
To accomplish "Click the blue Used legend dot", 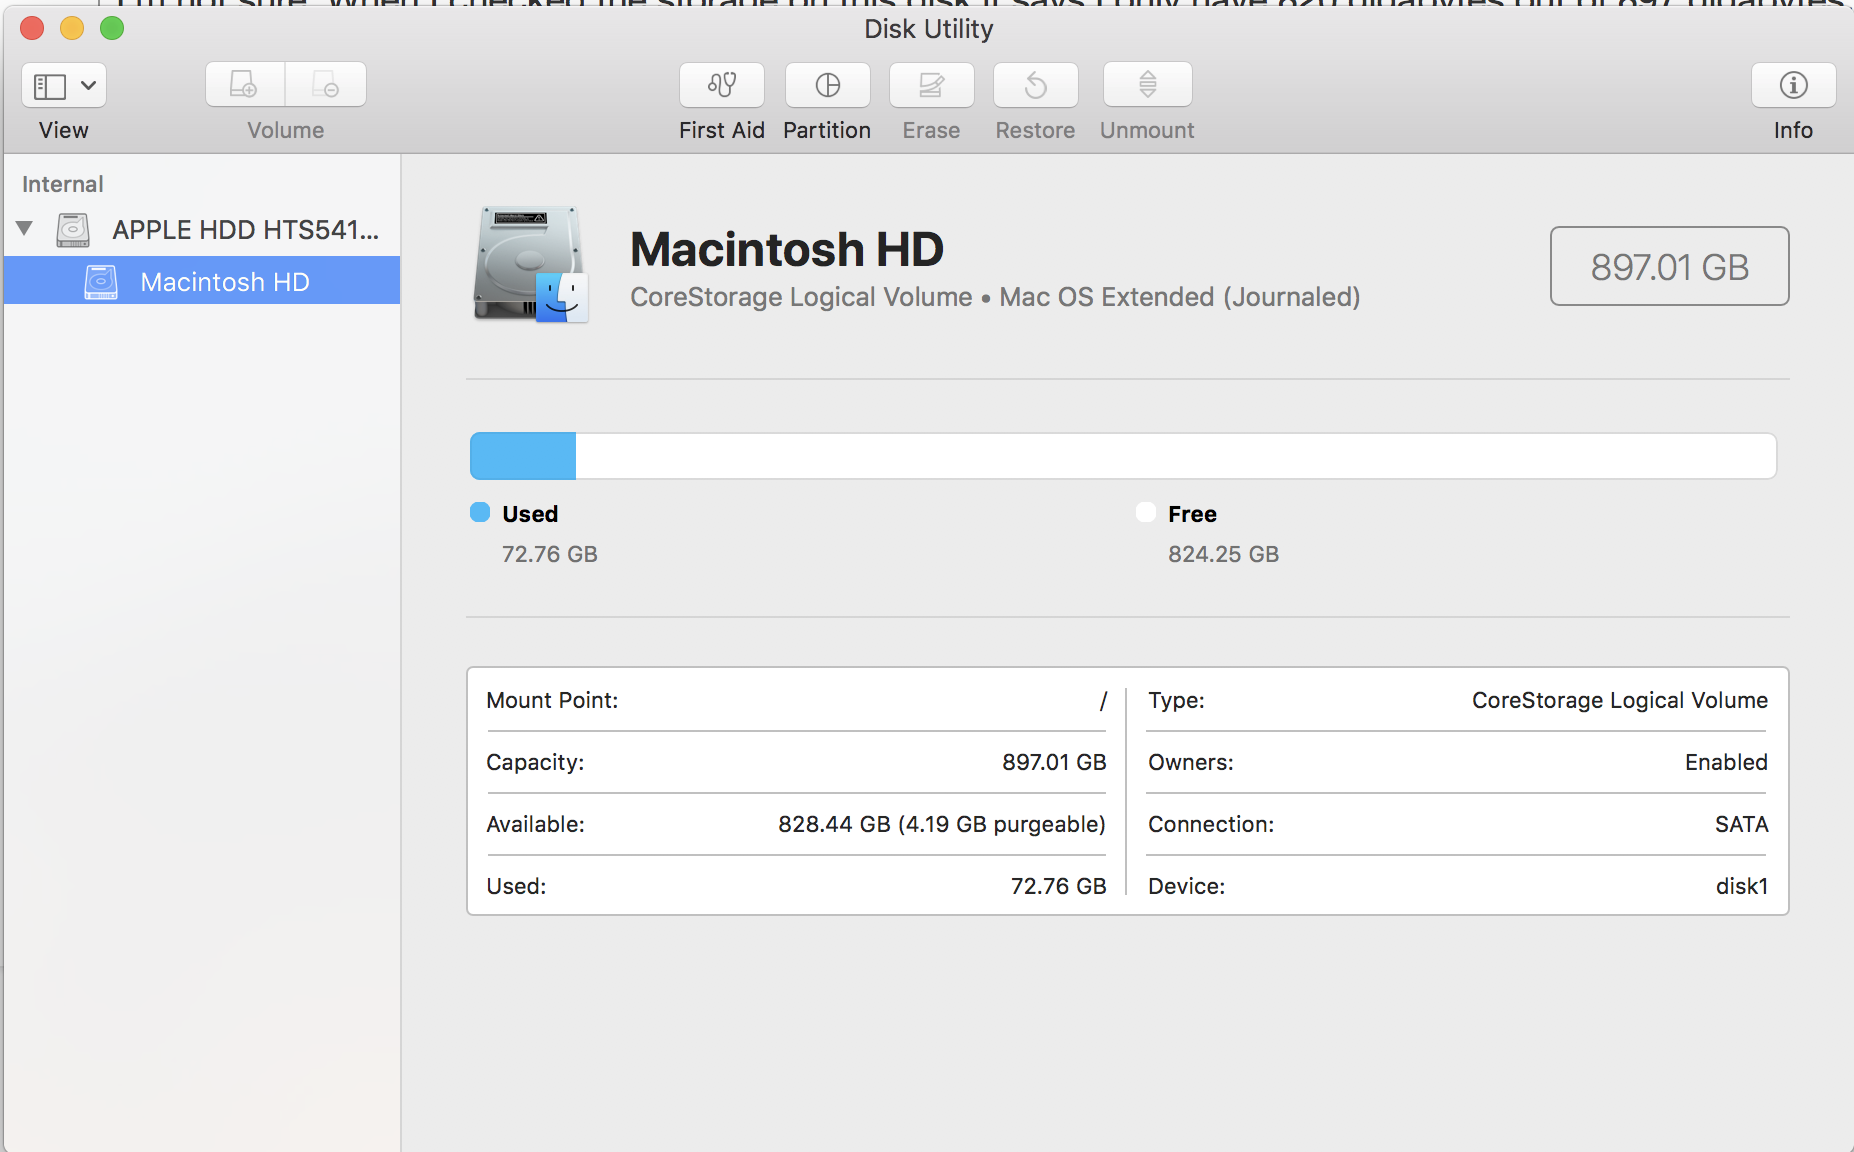I will (480, 513).
